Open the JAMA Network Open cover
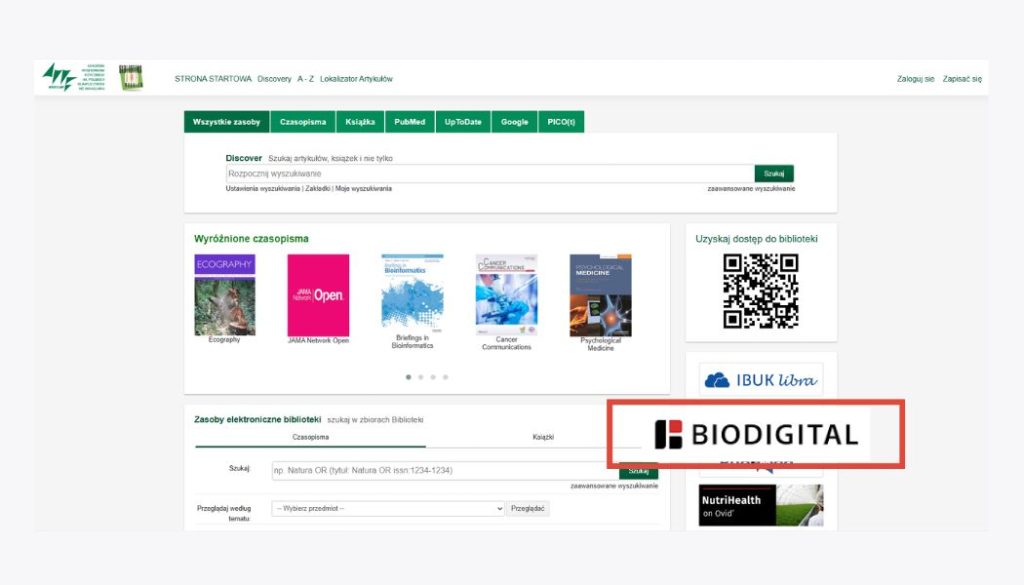Screen dimensions: 1024x585 pyautogui.click(x=318, y=295)
